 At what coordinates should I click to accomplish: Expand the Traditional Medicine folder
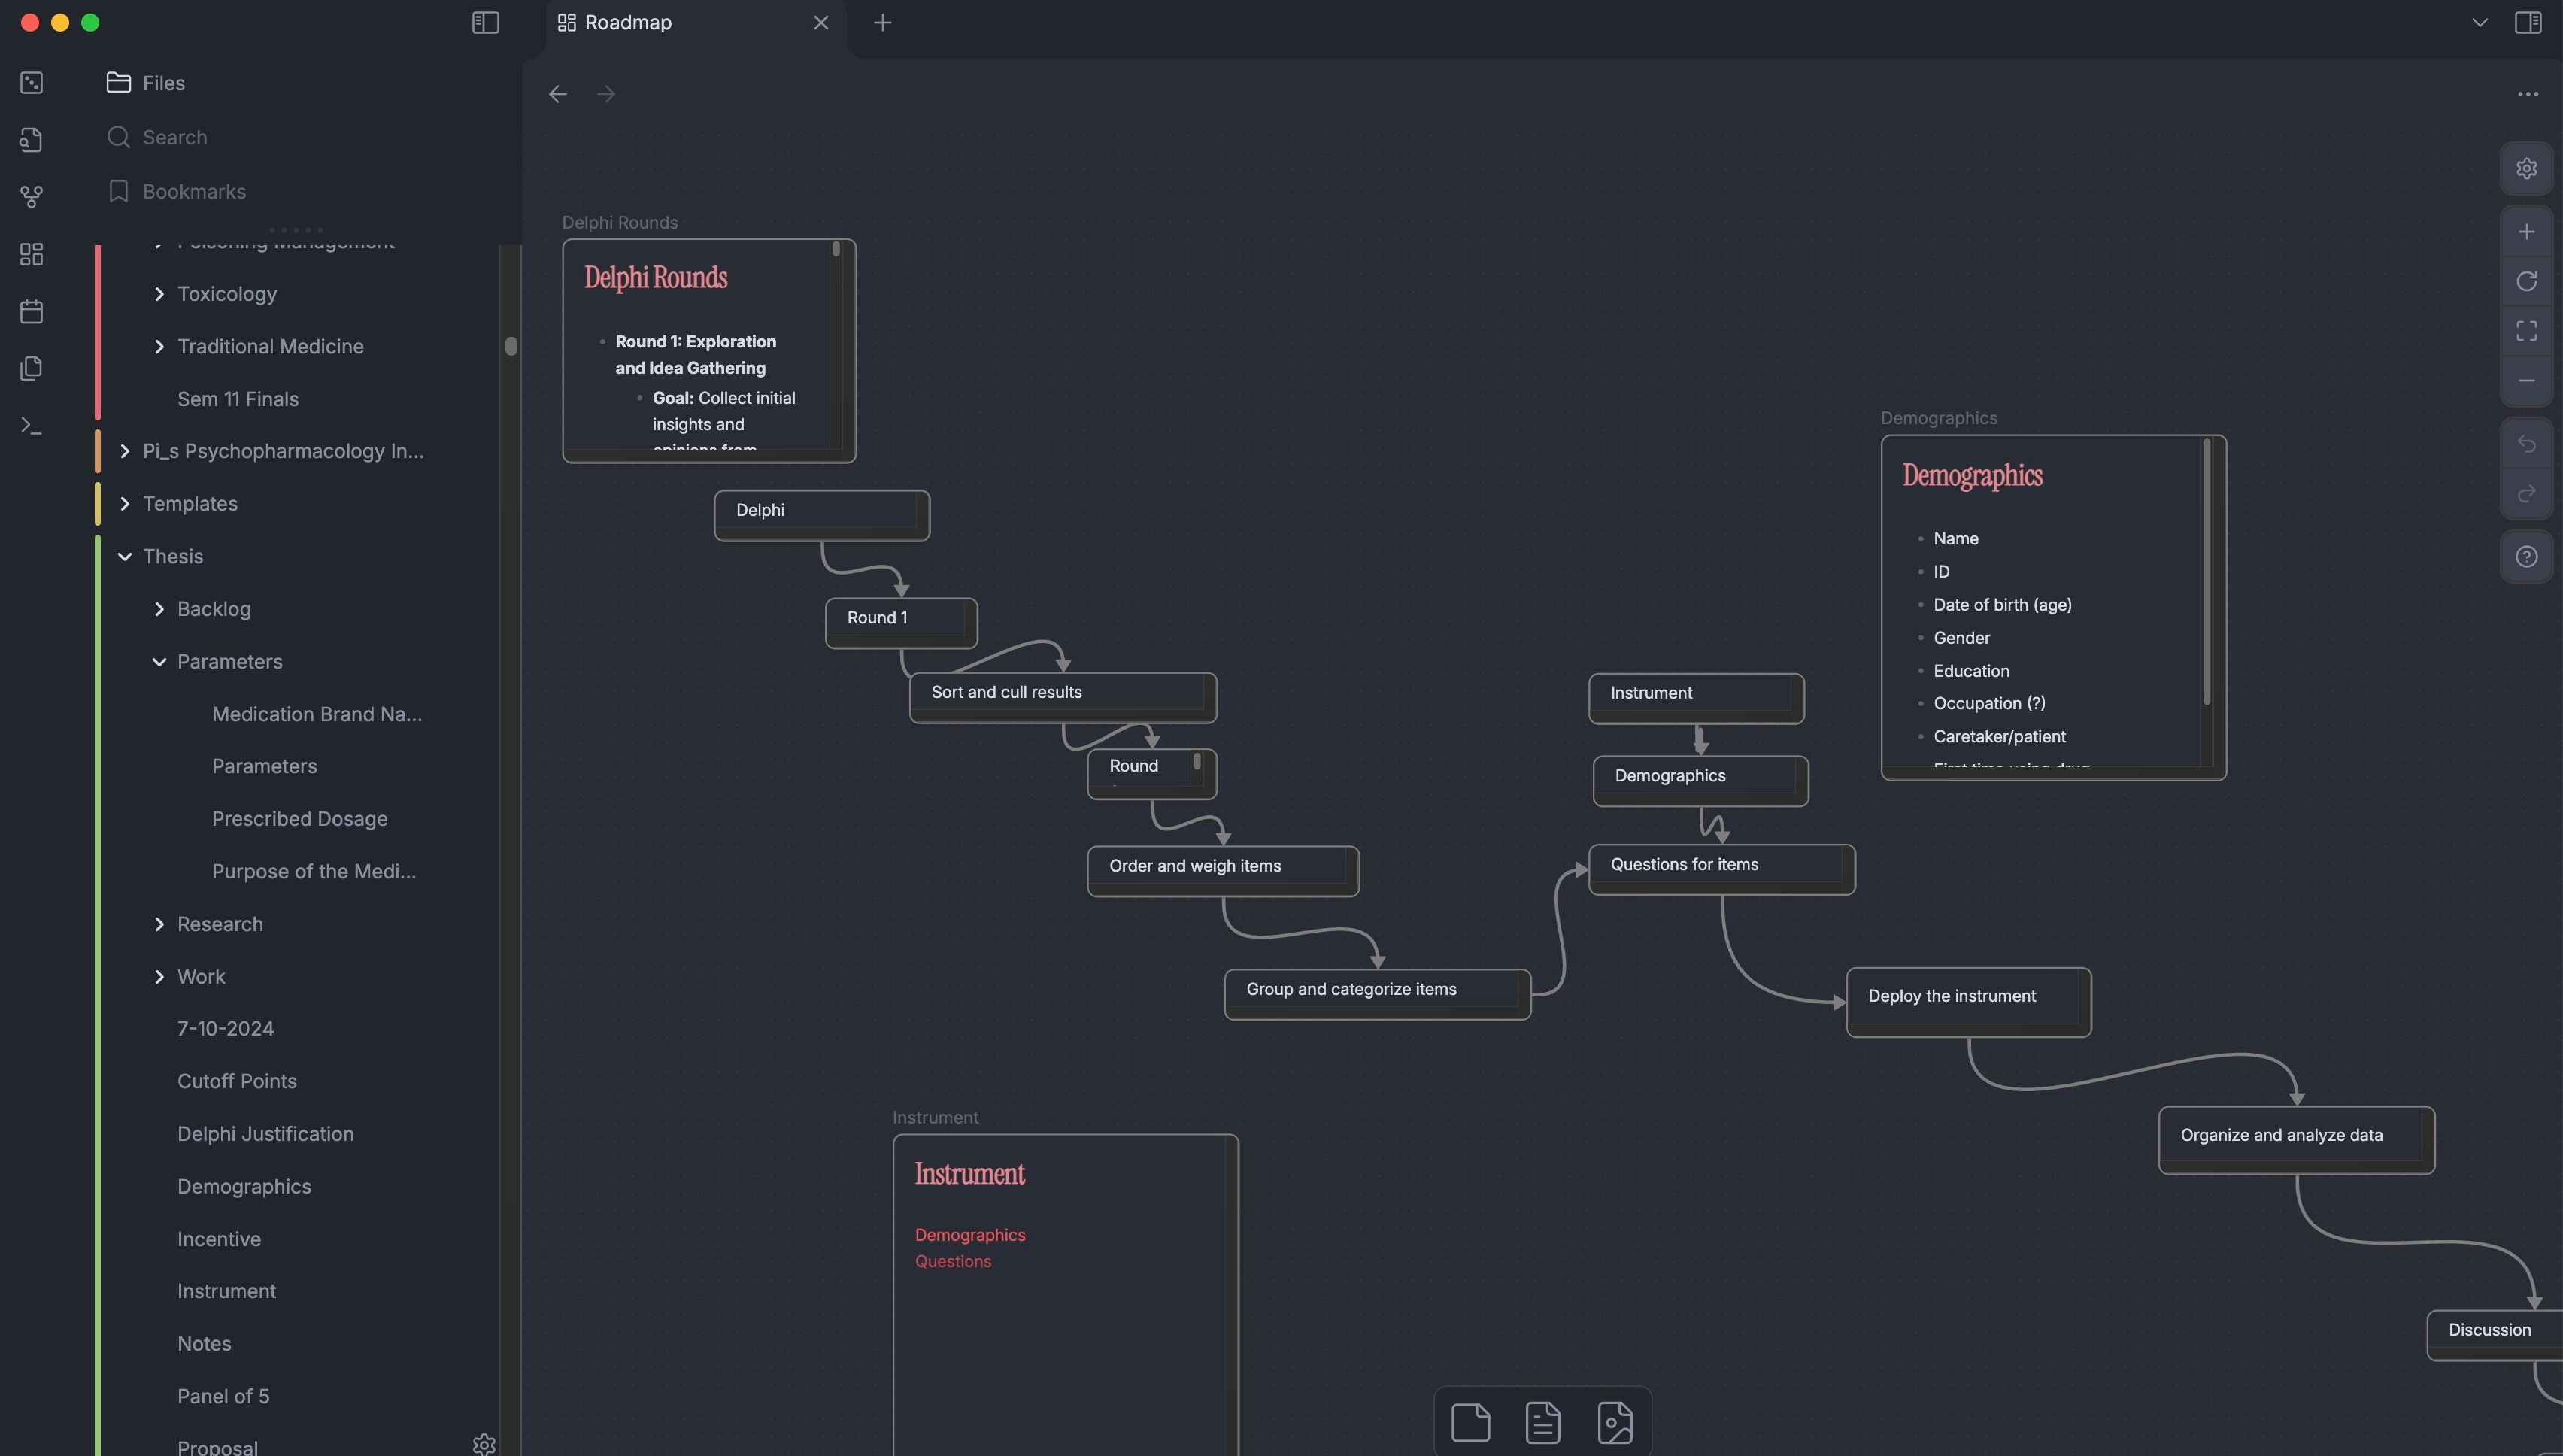pyautogui.click(x=159, y=346)
